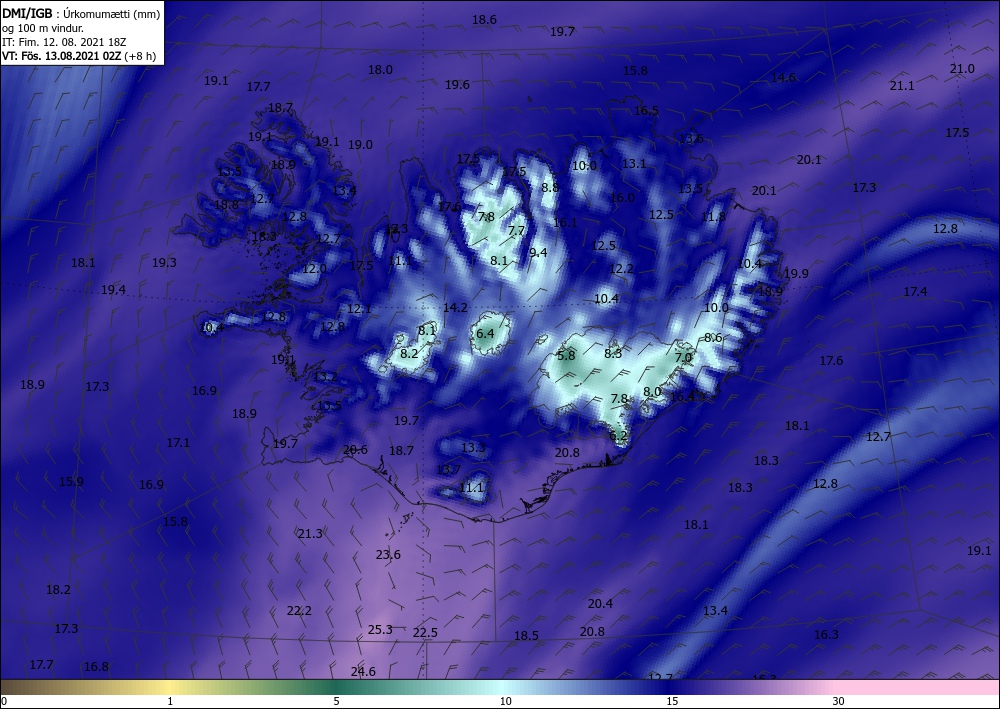1000x709 pixels.
Task: Click the 8.6 value label
Action: [x=714, y=338]
